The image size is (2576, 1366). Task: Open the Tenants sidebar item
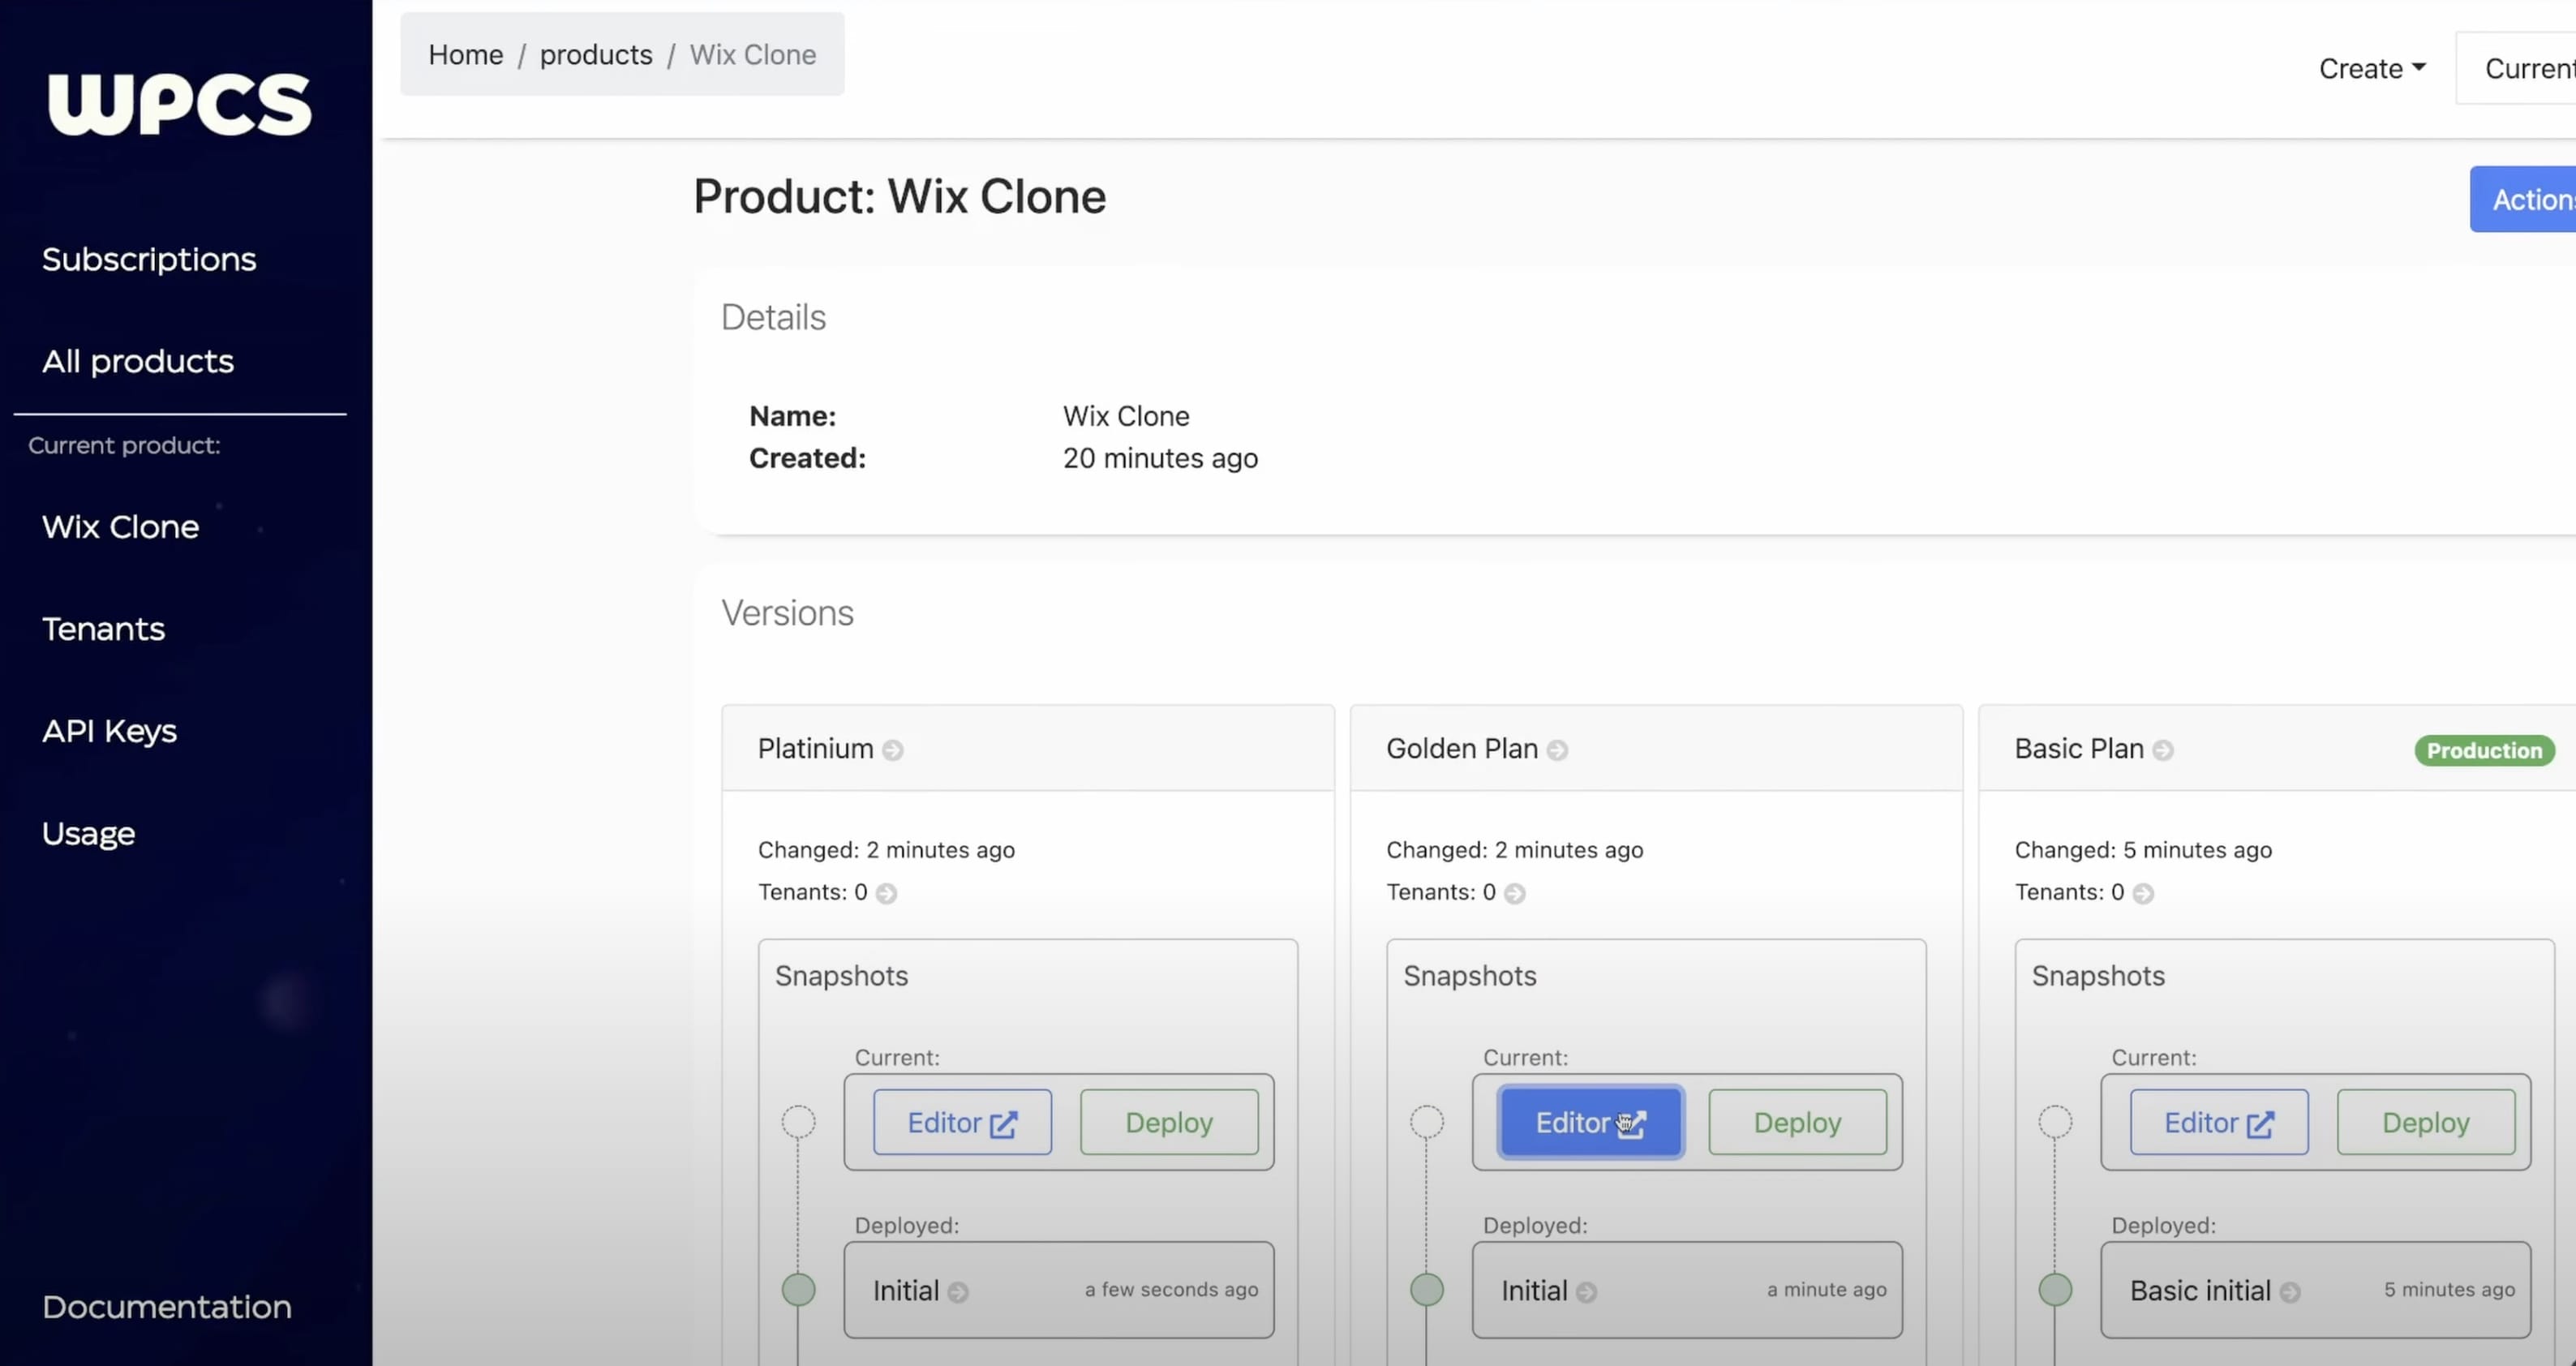tap(103, 629)
